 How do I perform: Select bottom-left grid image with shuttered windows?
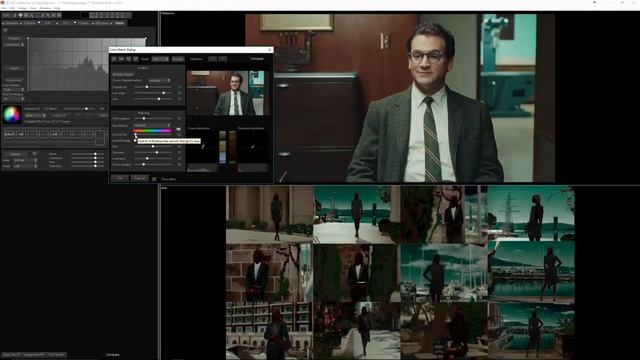(x=269, y=331)
